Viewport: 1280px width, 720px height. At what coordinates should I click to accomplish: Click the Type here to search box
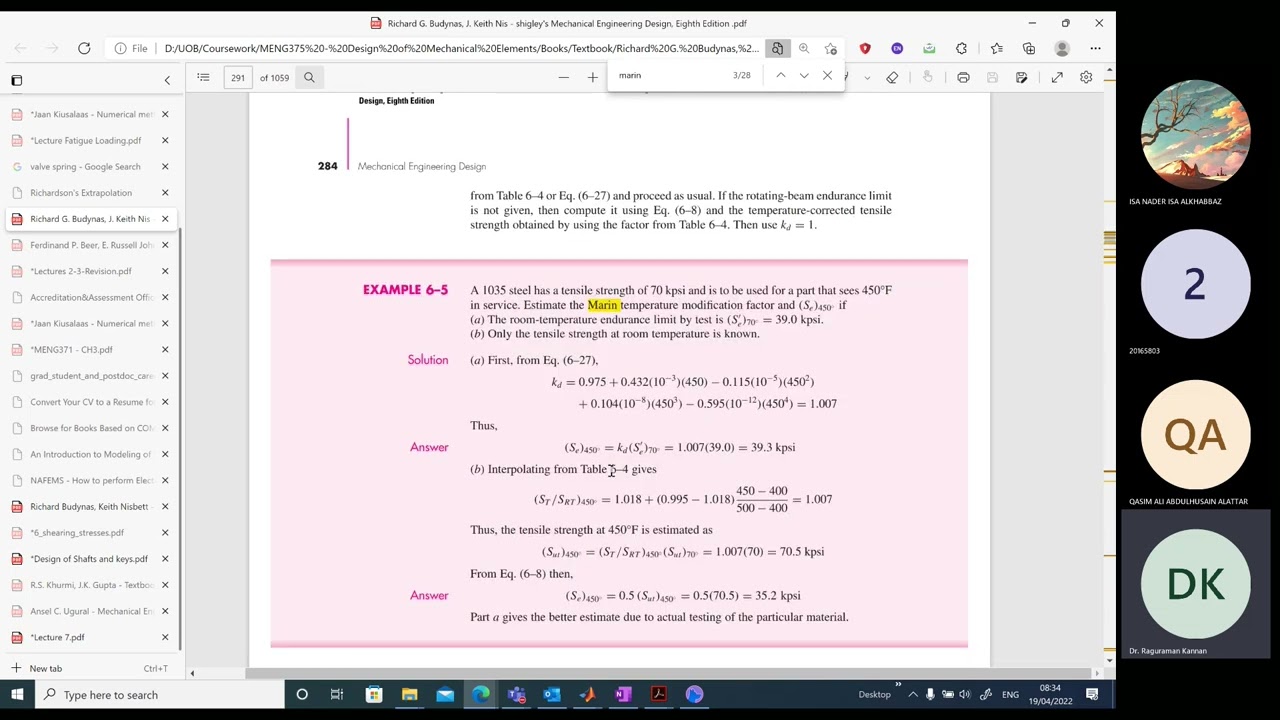pos(160,694)
